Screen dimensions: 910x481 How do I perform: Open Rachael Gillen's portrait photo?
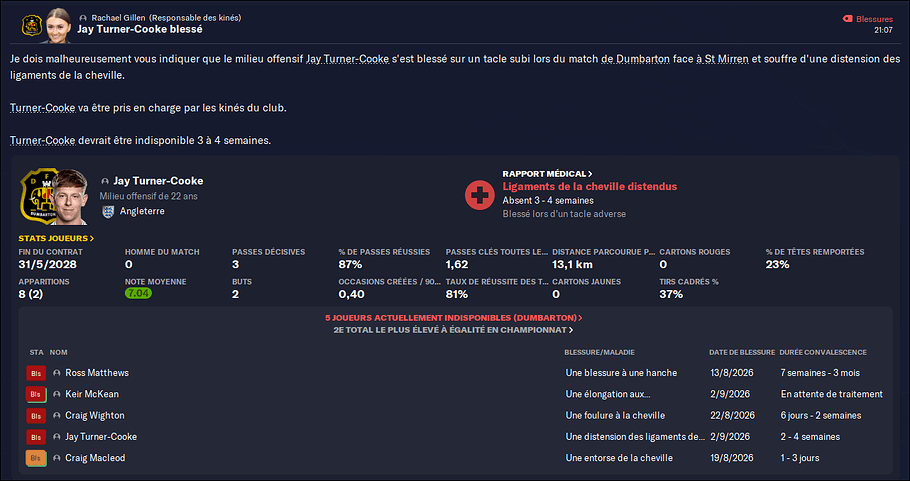(x=57, y=26)
